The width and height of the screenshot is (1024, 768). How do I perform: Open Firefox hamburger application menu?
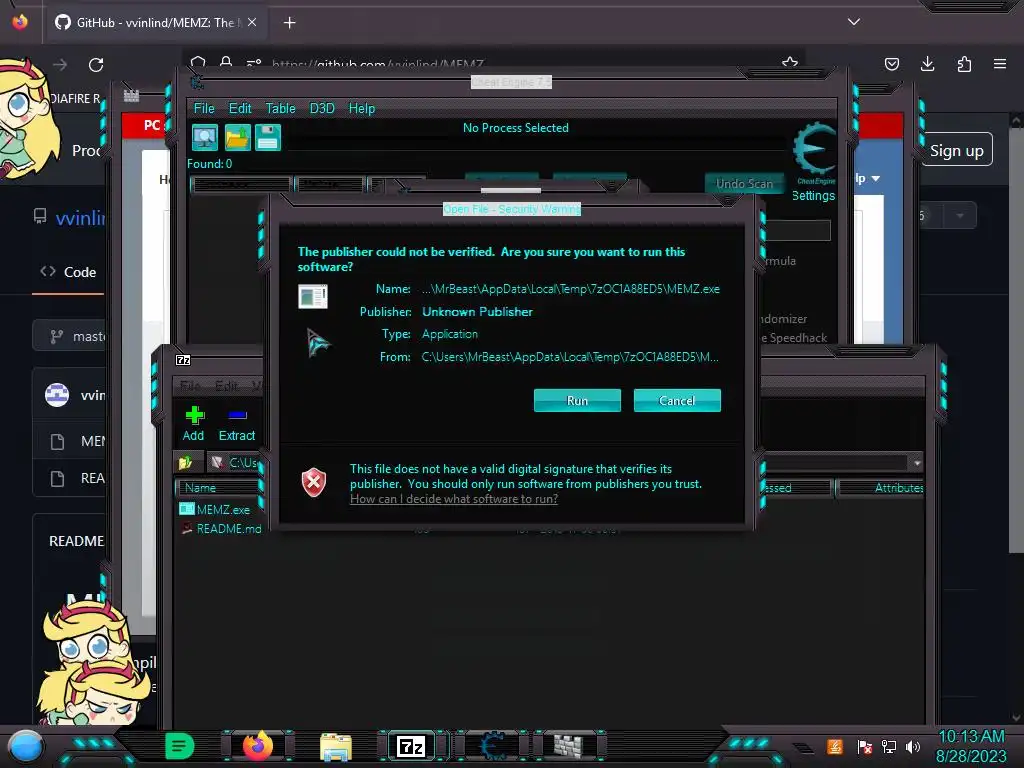pyautogui.click(x=1000, y=64)
